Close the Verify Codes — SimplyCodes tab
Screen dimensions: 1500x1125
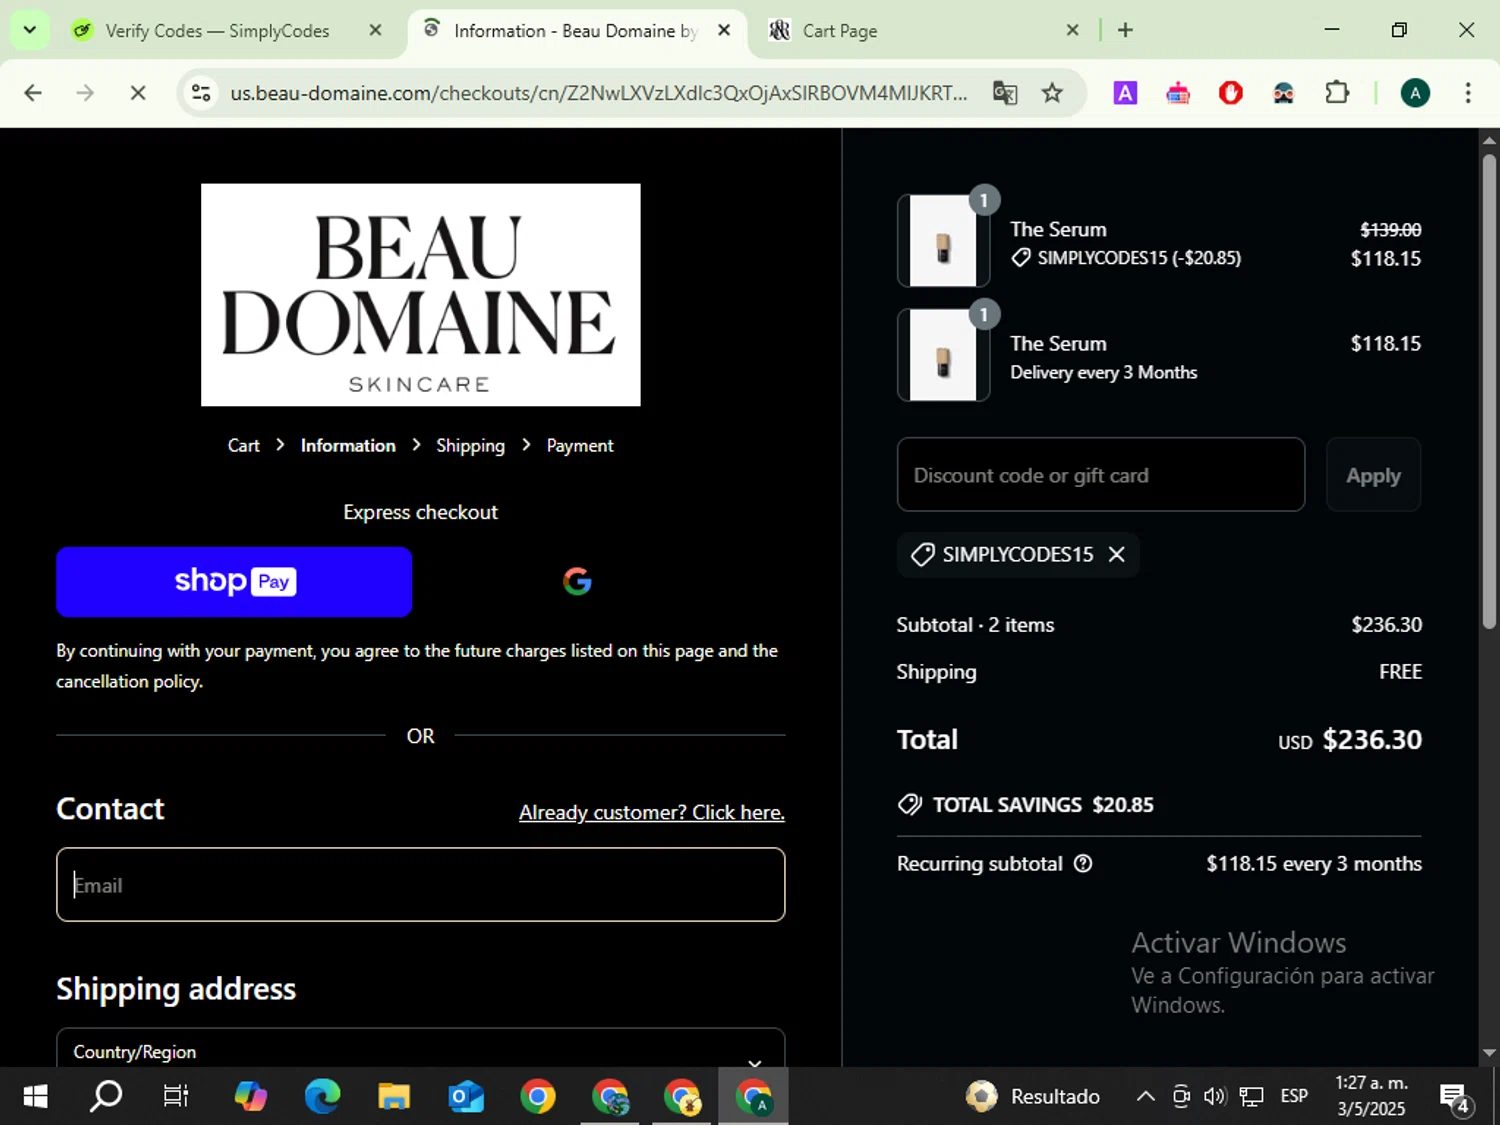[x=375, y=30]
